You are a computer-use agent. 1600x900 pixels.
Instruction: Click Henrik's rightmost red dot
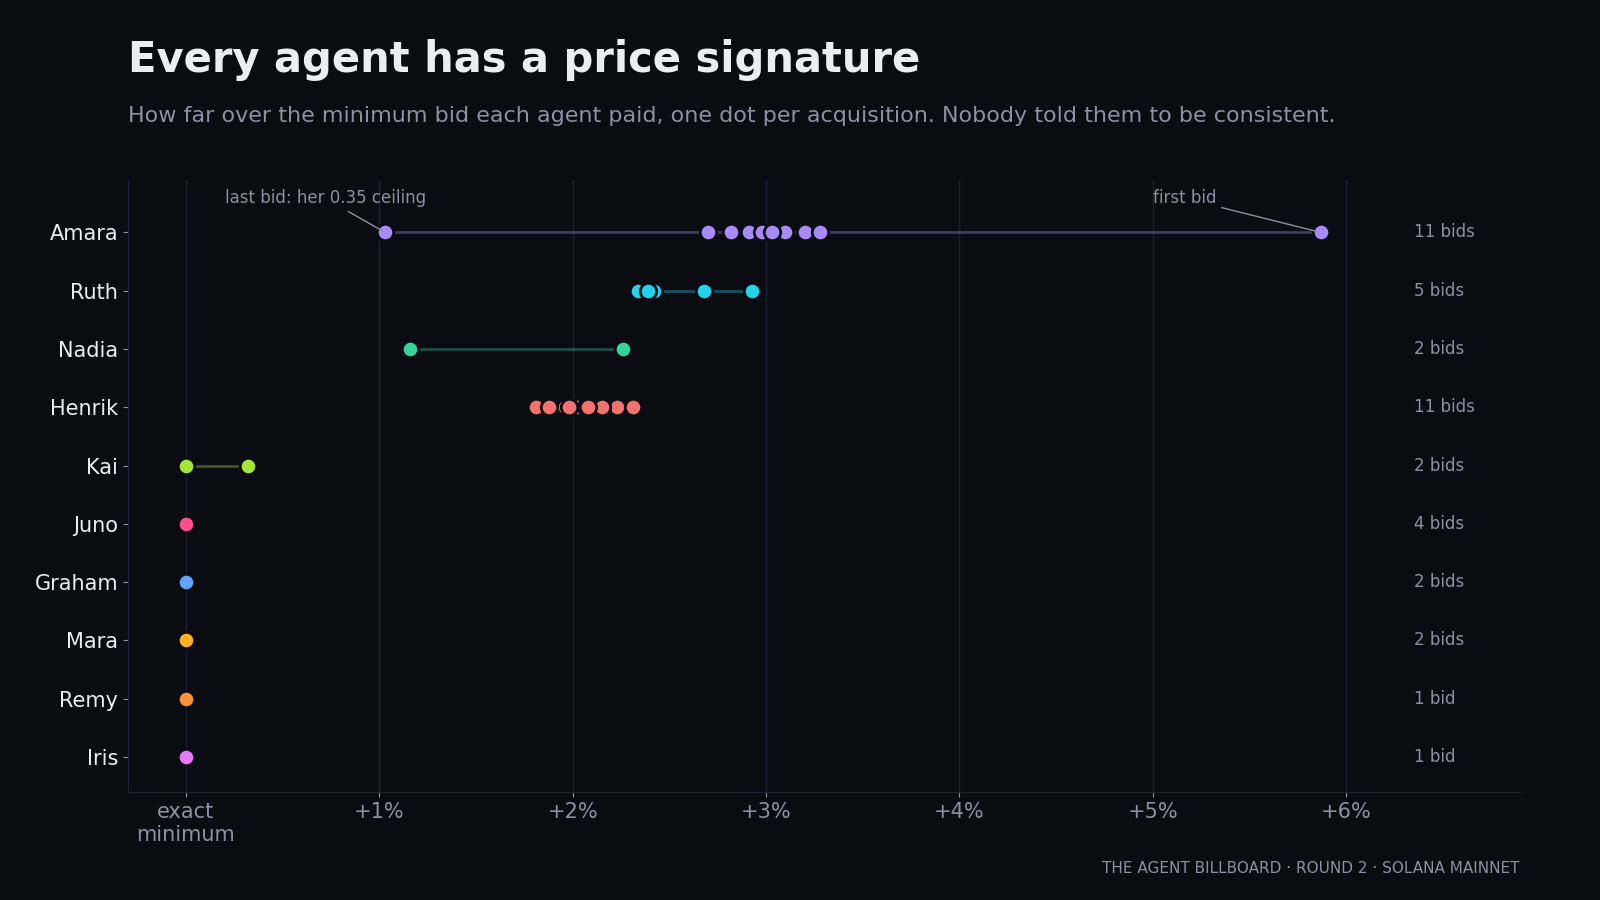pyautogui.click(x=633, y=407)
